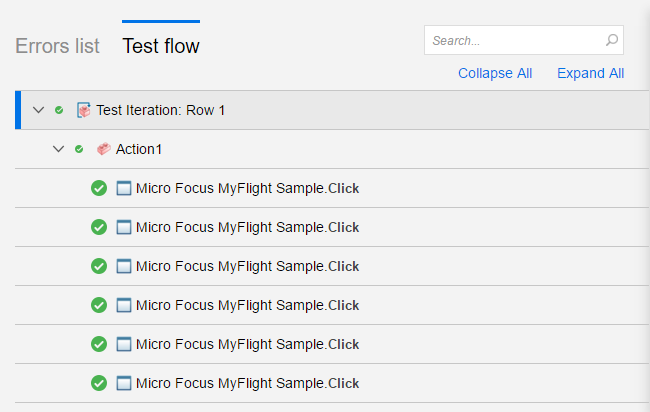Click the fifth step's window icon

124,344
